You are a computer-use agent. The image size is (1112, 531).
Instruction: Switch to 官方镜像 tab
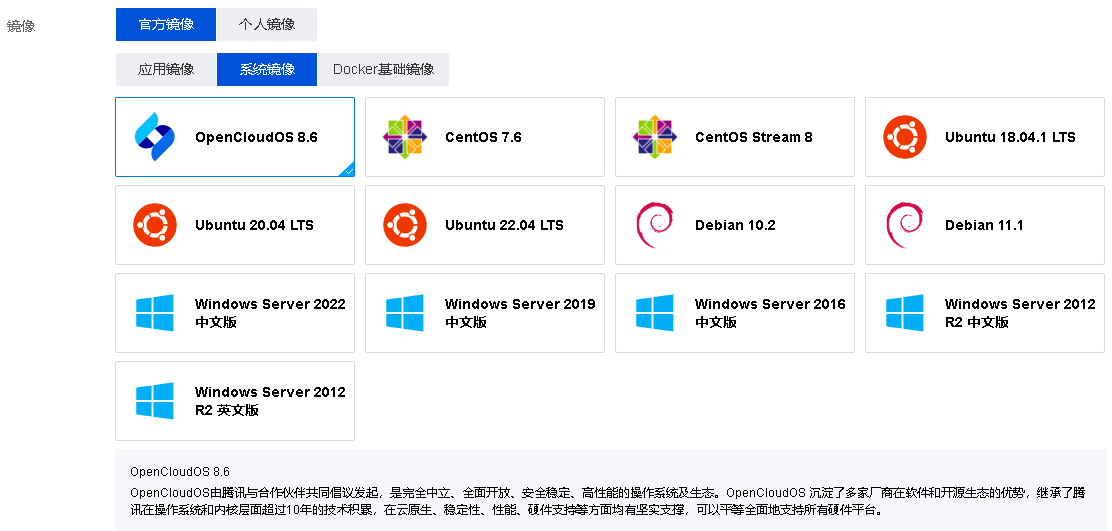pos(166,24)
